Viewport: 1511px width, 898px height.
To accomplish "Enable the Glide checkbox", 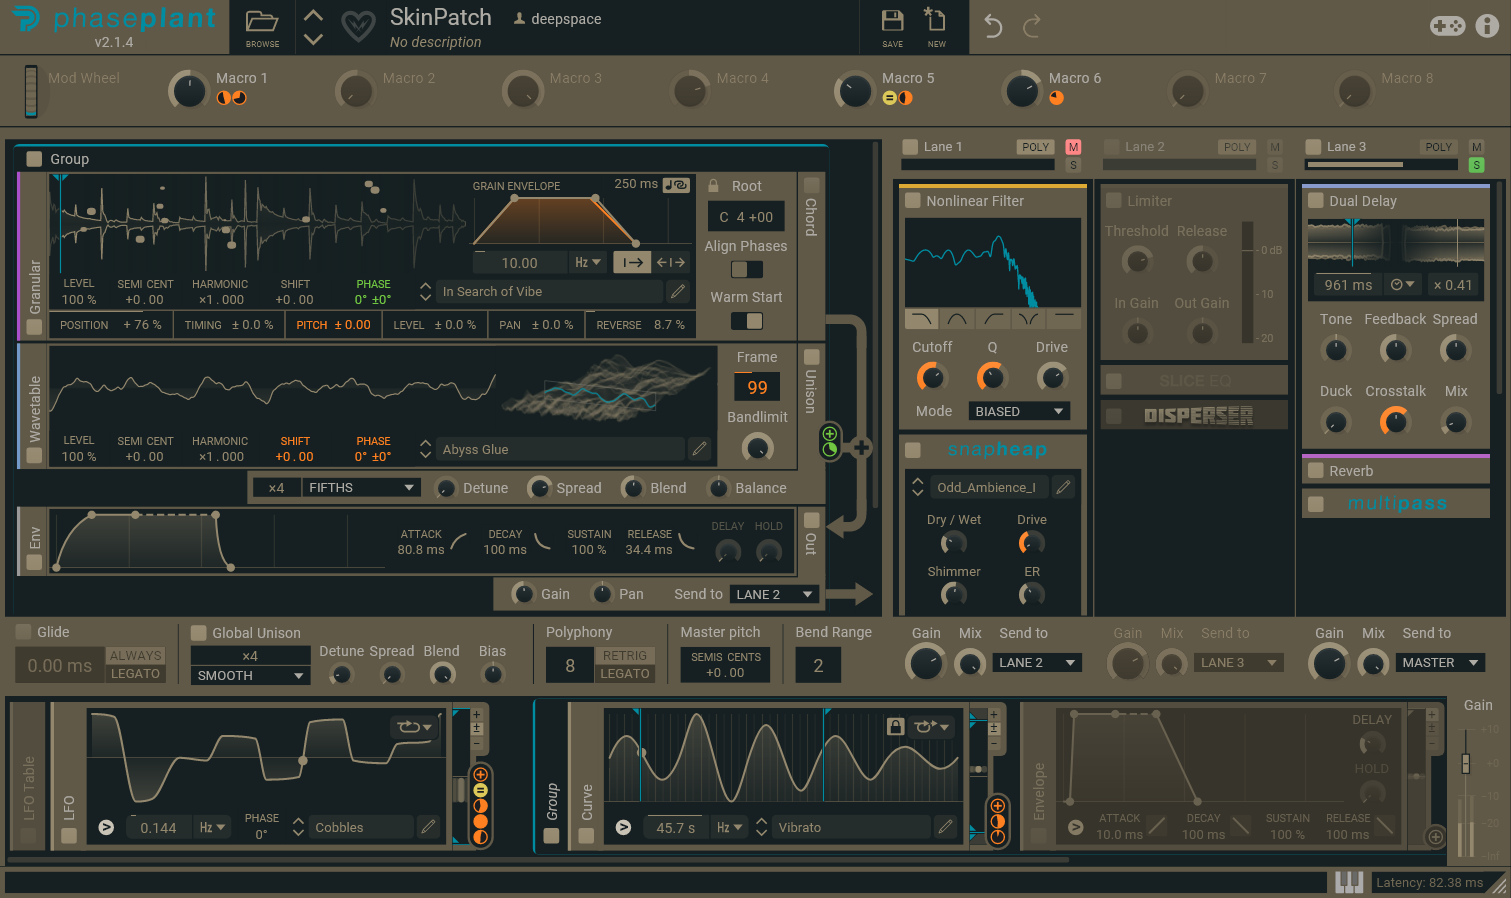I will click(23, 632).
